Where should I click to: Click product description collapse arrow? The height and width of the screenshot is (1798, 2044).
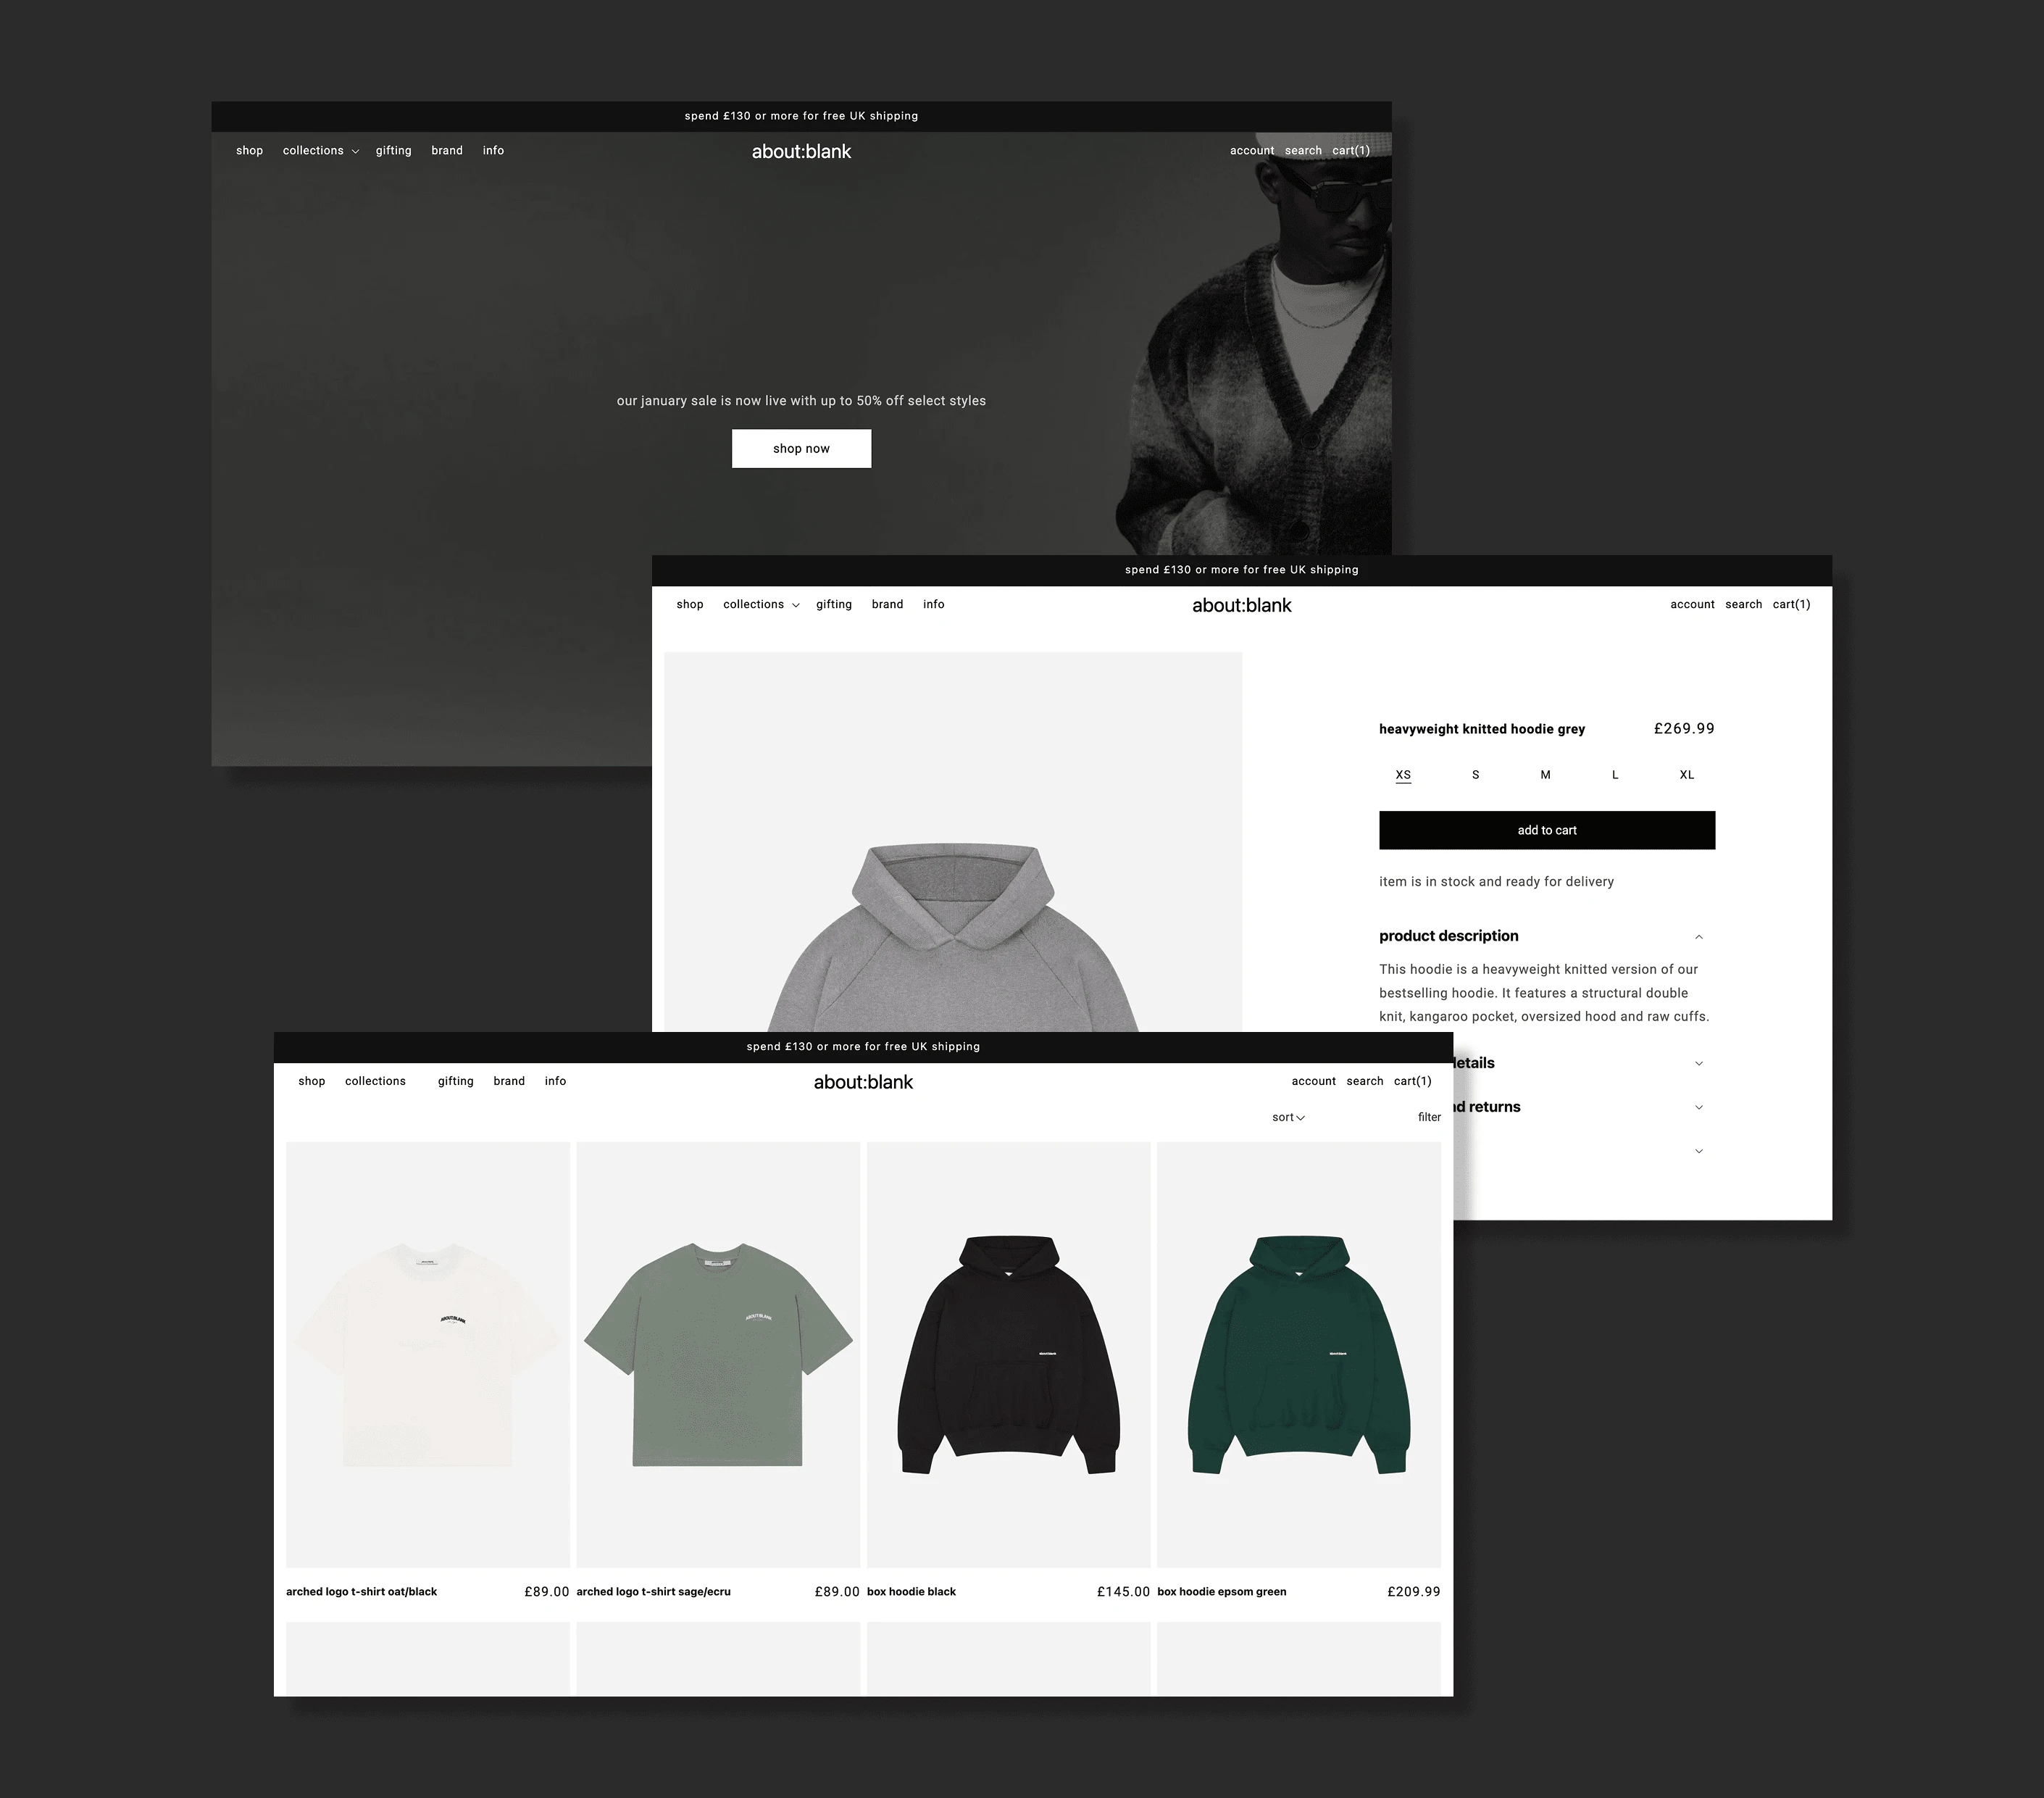tap(1701, 936)
